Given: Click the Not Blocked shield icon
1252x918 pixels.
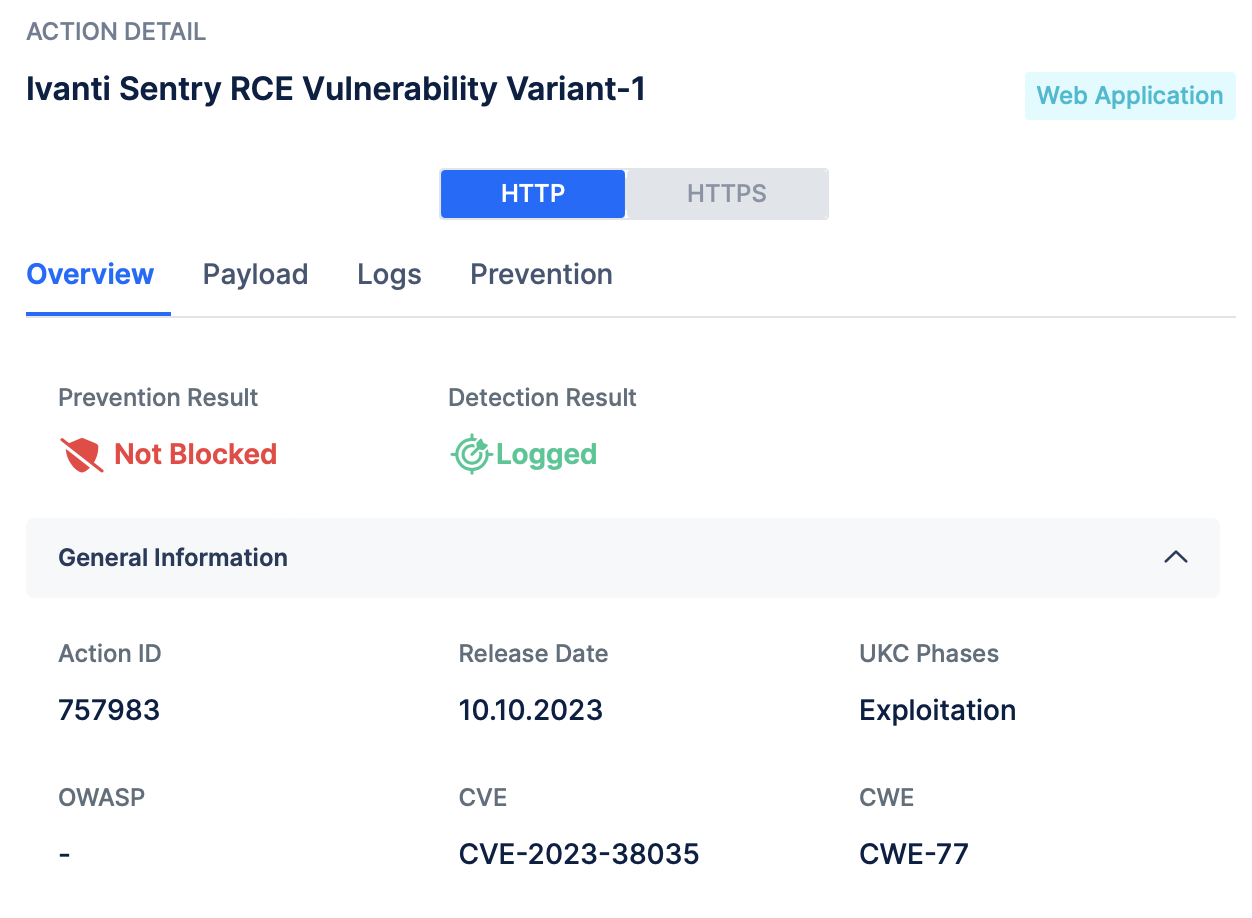Looking at the screenshot, I should 82,455.
